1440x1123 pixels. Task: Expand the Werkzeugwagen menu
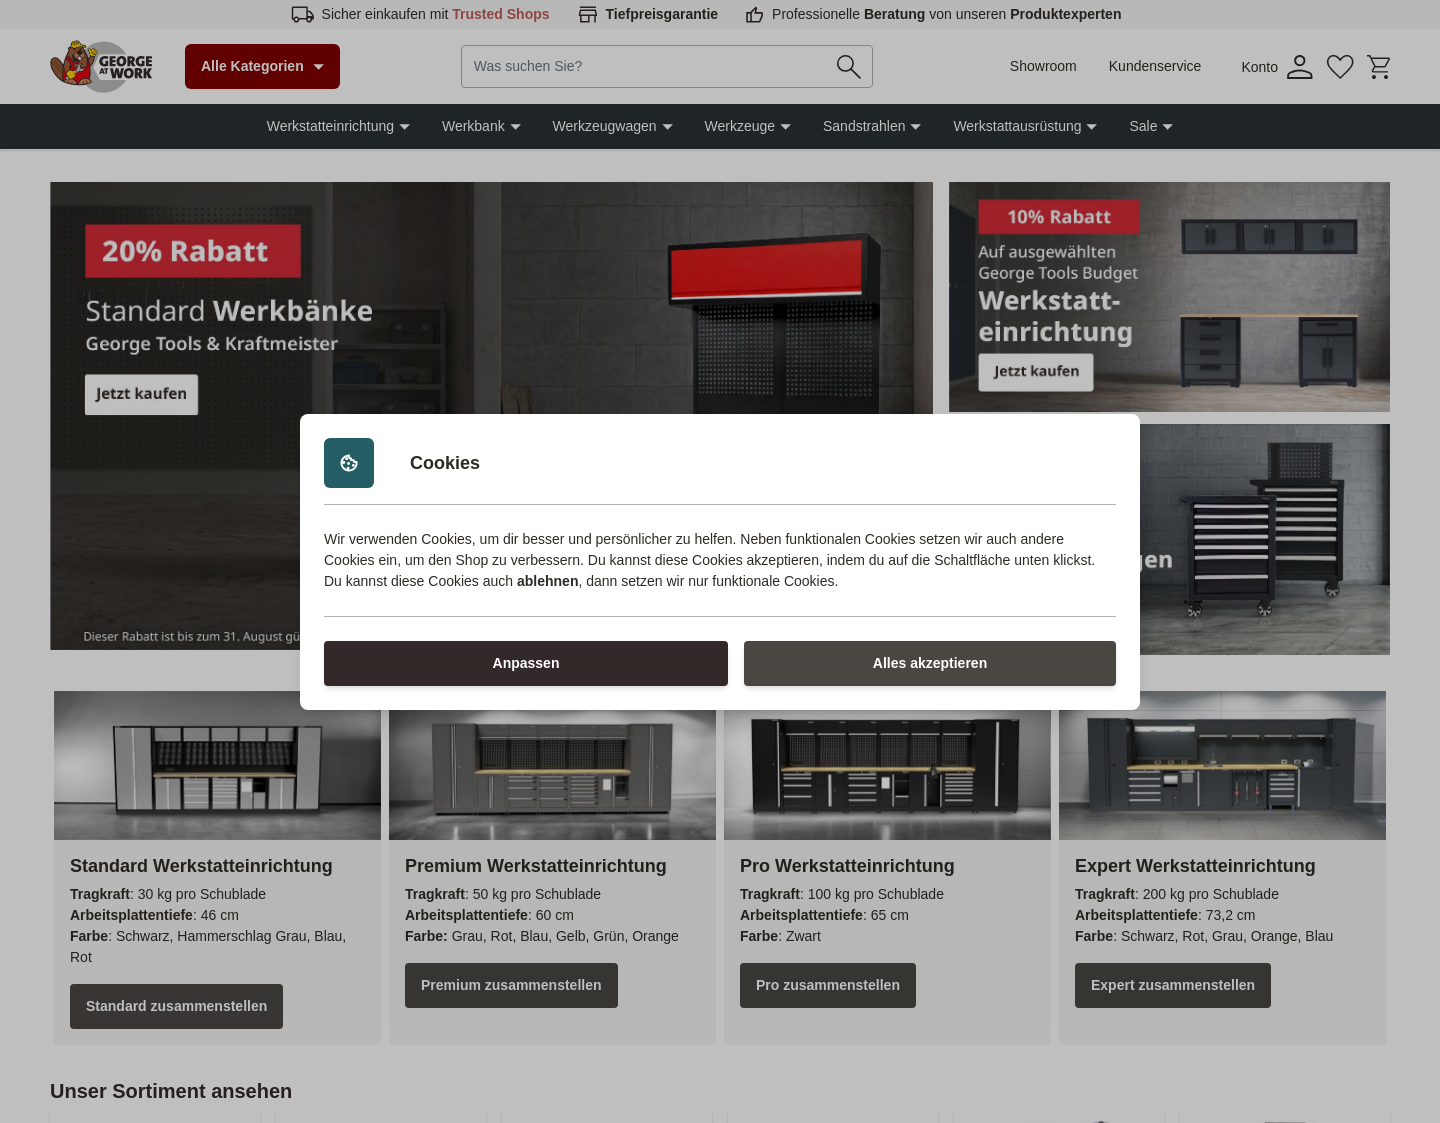coord(612,126)
